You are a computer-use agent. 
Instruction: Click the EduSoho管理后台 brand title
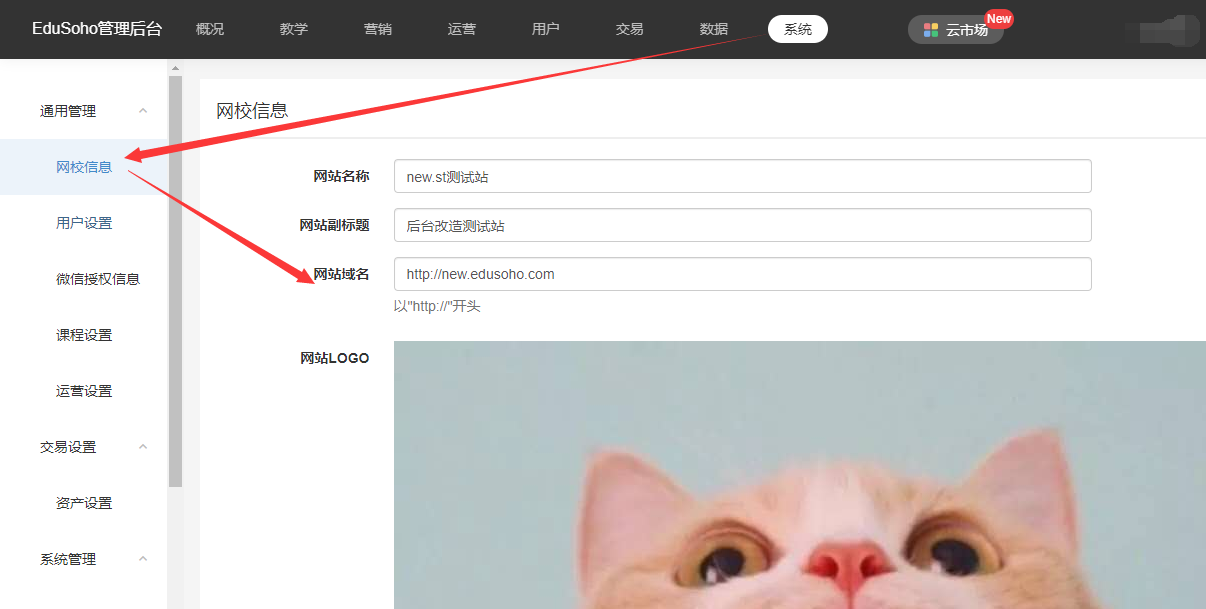[97, 29]
